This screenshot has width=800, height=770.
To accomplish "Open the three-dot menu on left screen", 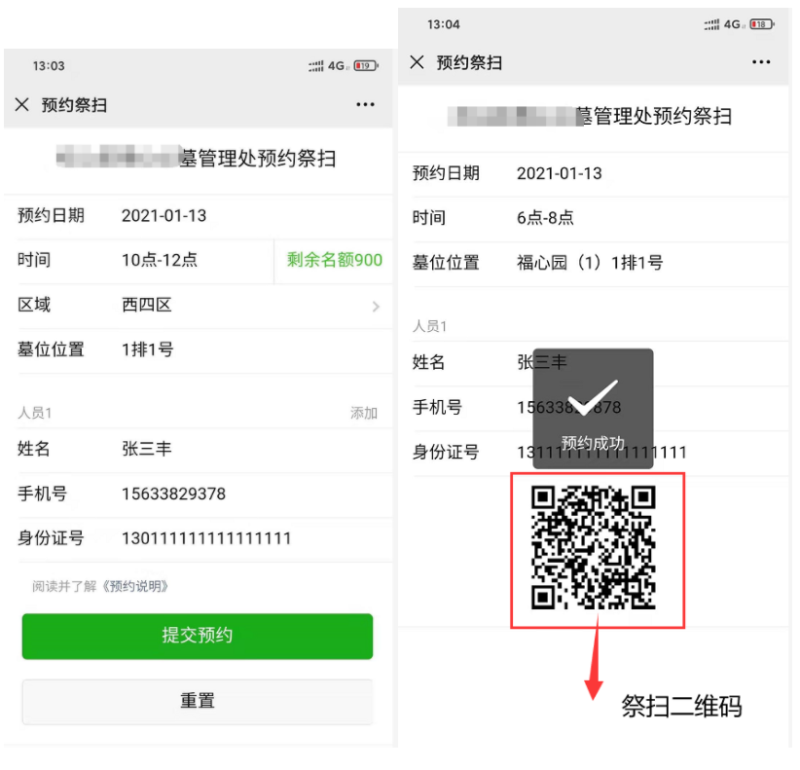I will 365,105.
